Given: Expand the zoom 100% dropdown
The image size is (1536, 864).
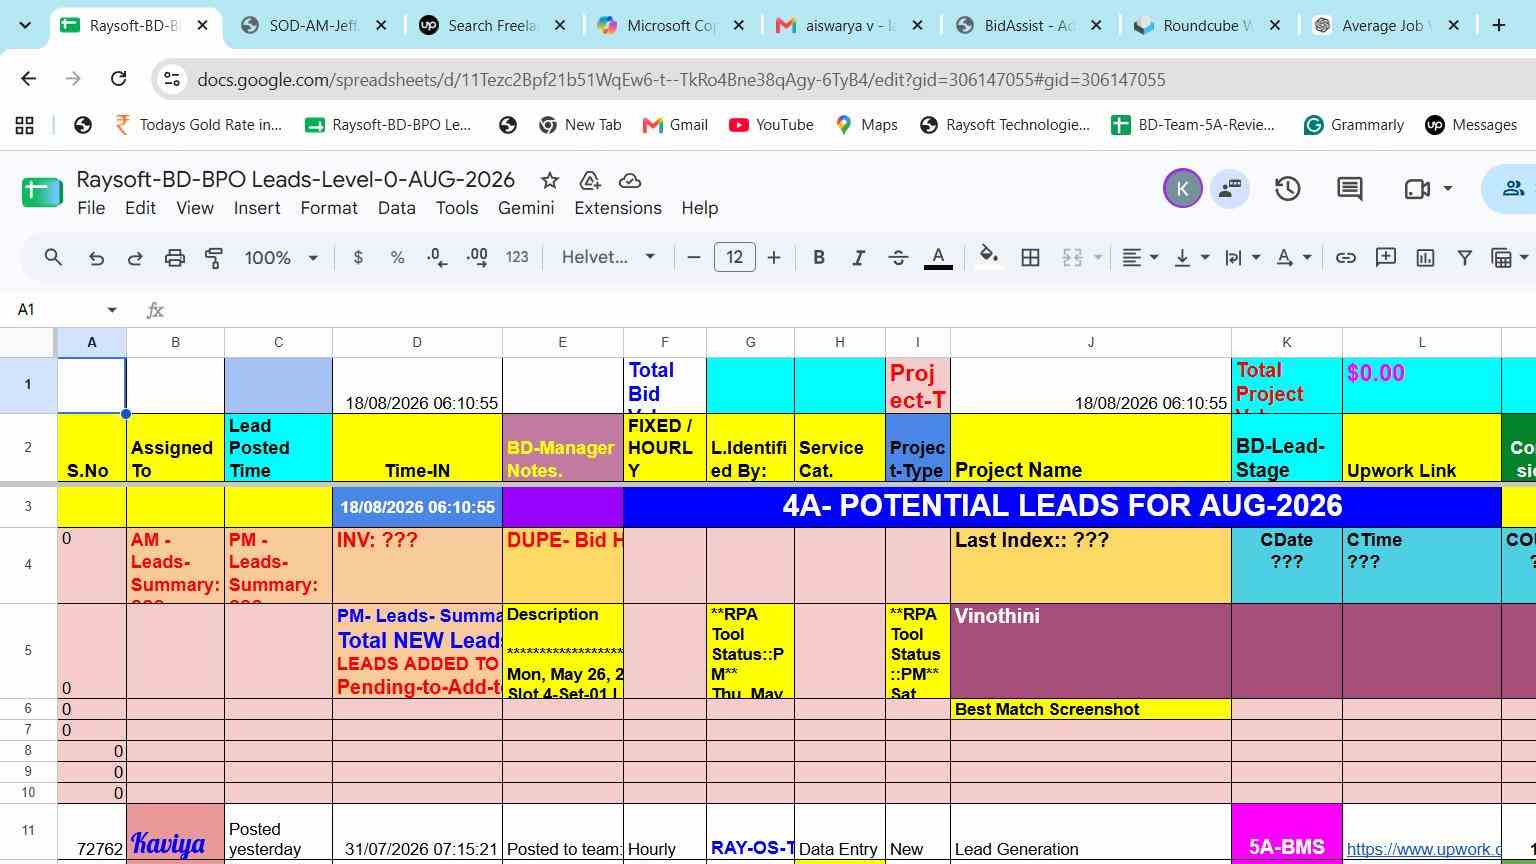Looking at the screenshot, I should (281, 258).
